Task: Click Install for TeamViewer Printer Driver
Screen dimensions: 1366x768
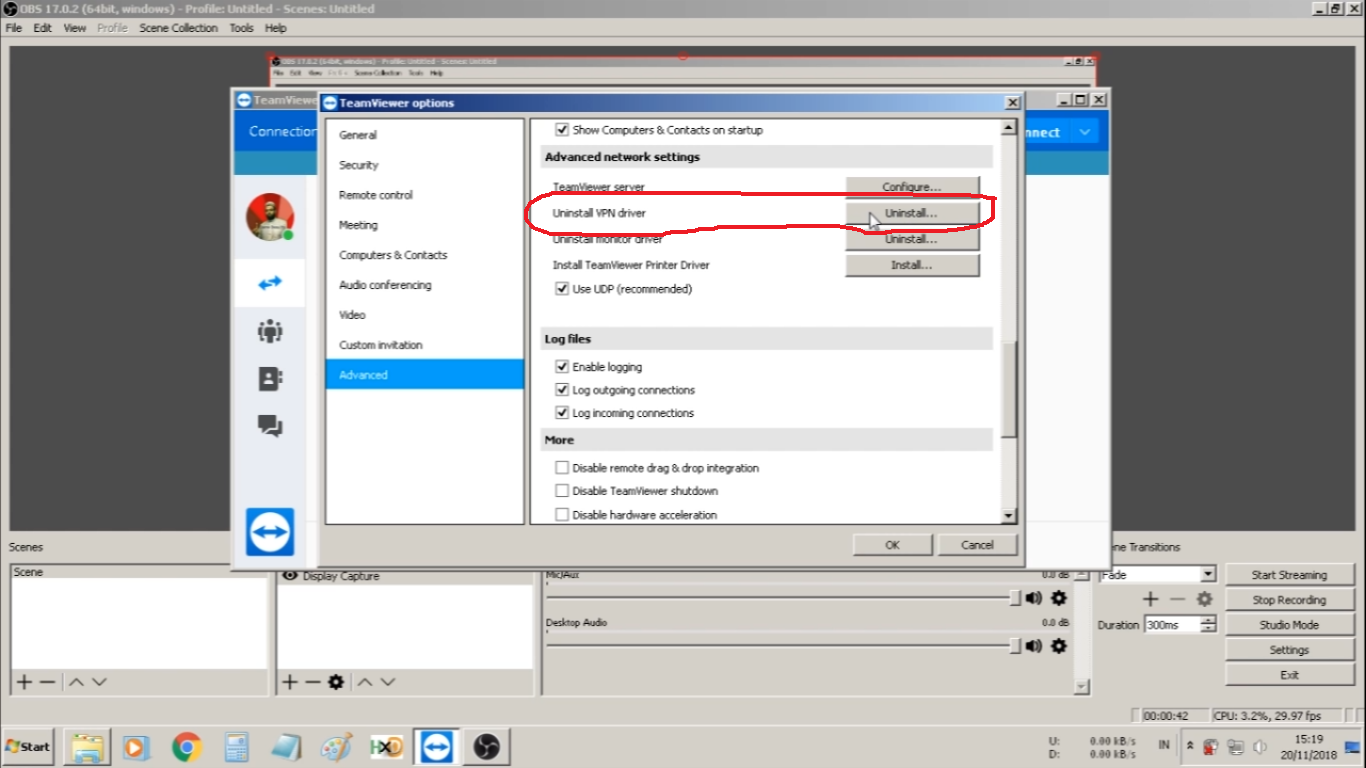Action: pos(912,265)
